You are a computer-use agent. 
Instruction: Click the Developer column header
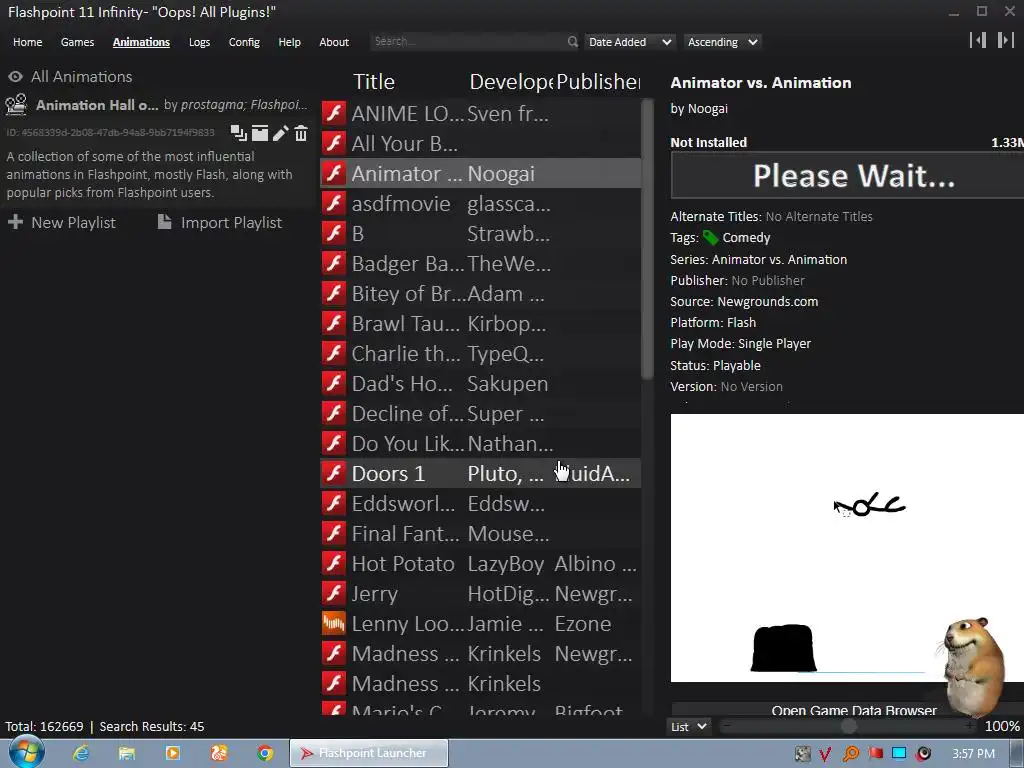tap(511, 82)
